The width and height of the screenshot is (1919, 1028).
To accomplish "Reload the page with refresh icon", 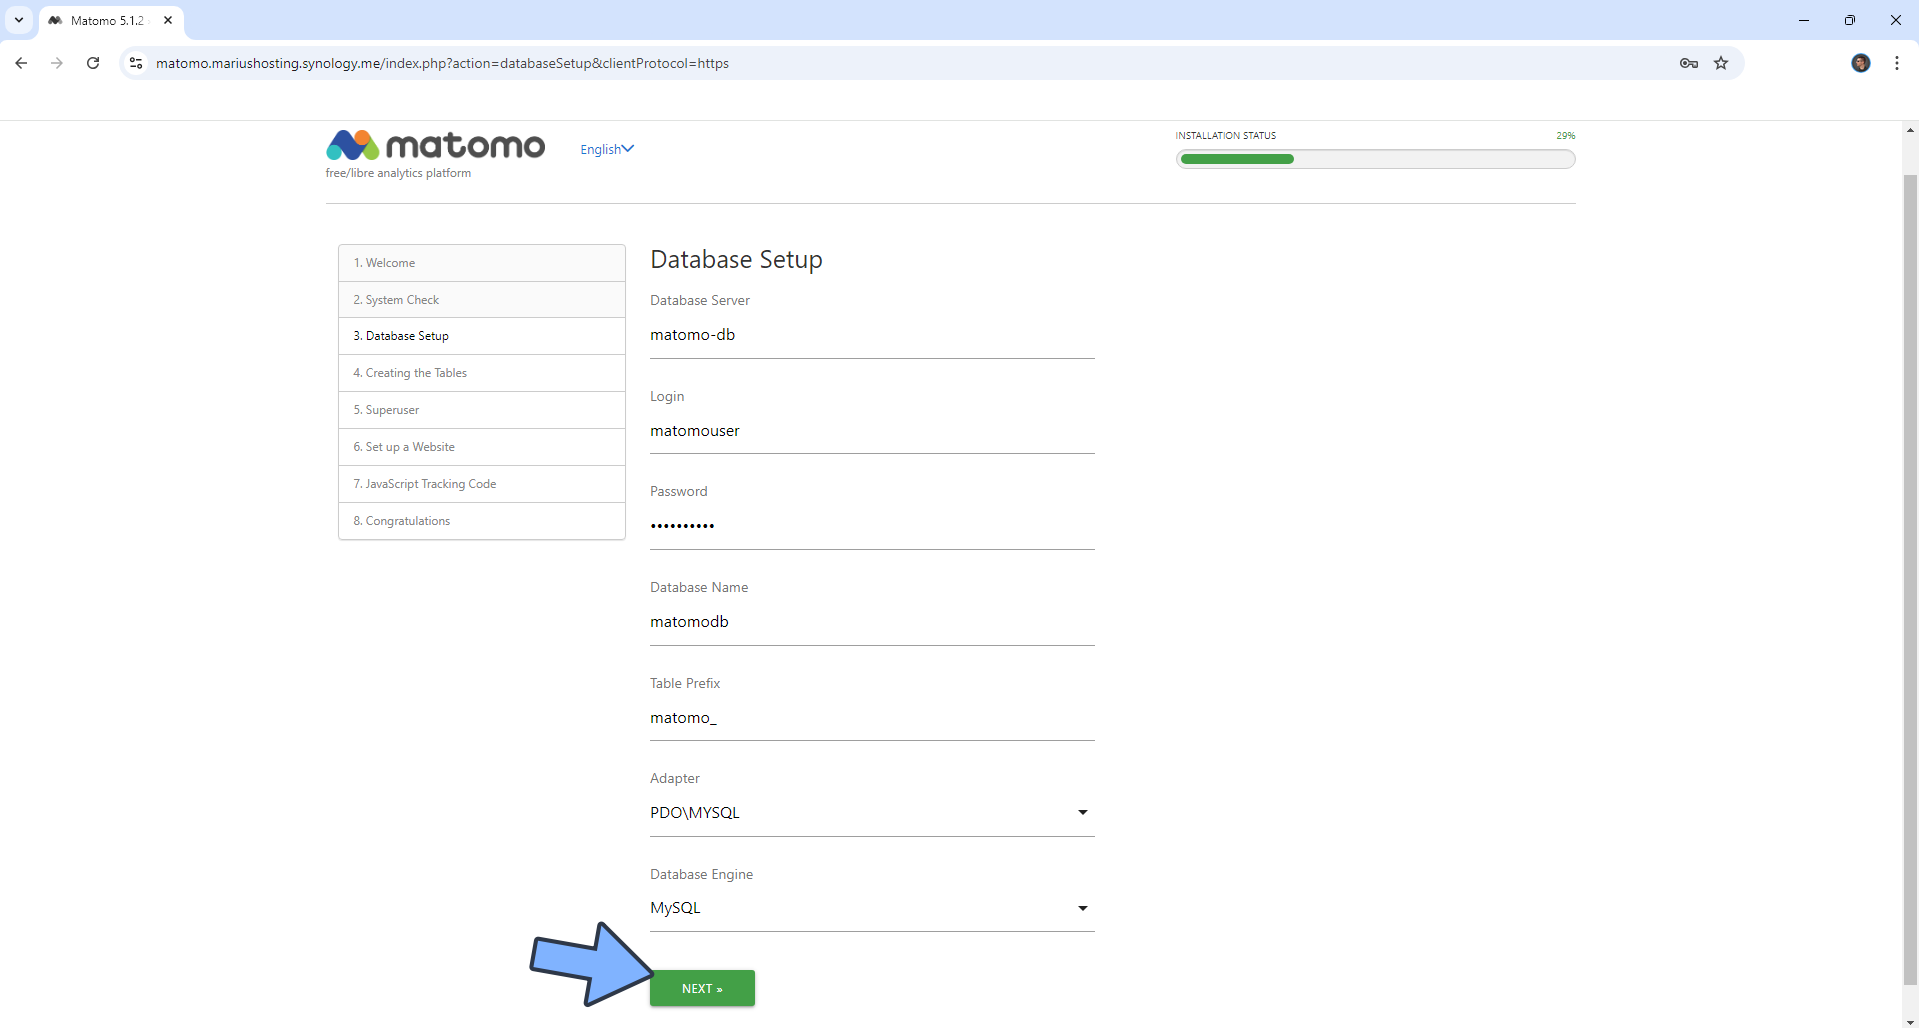I will [93, 63].
